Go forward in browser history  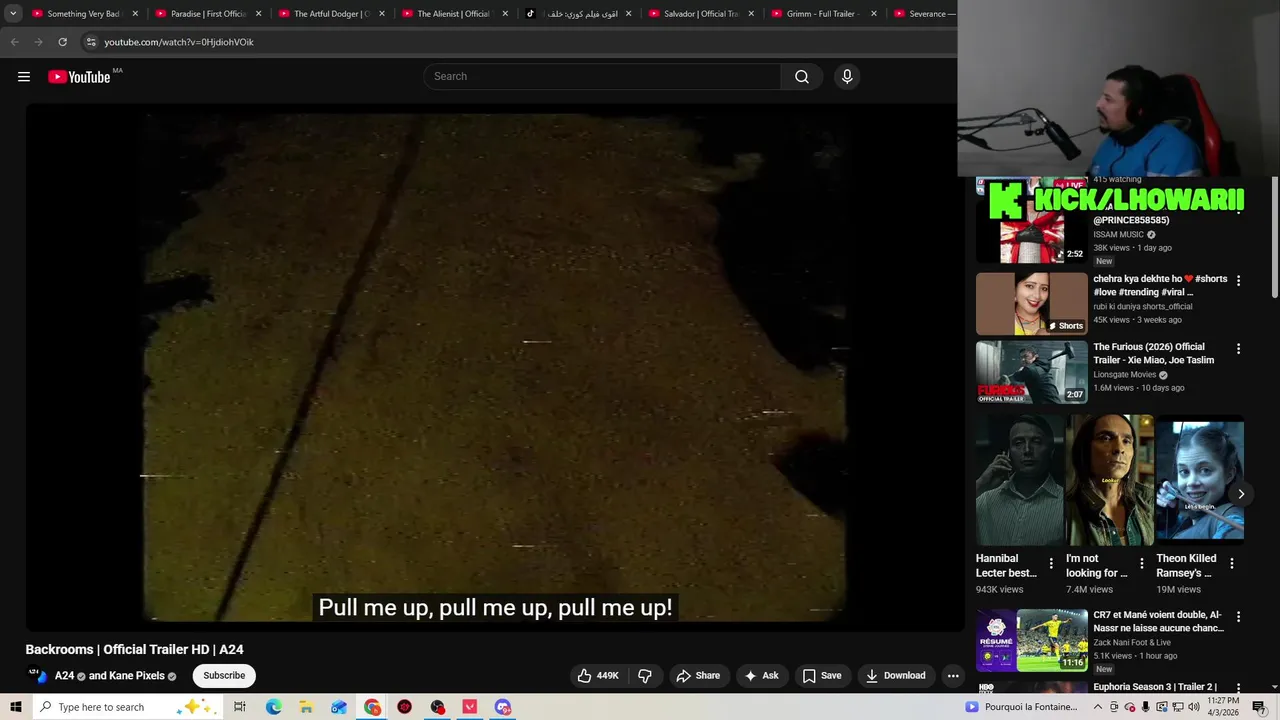(38, 42)
